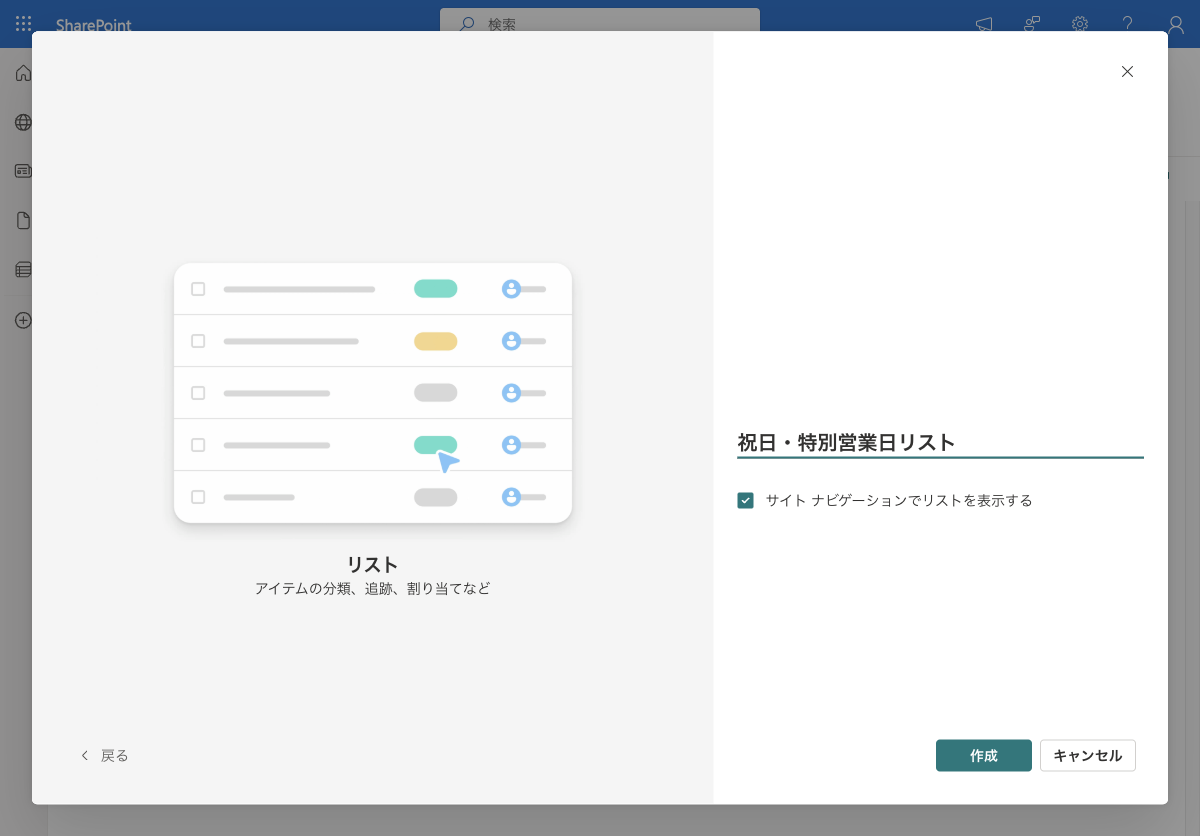Uncheck サイト ナビゲーションでリストを表示する checkbox
1200x836 pixels.
[x=745, y=500]
